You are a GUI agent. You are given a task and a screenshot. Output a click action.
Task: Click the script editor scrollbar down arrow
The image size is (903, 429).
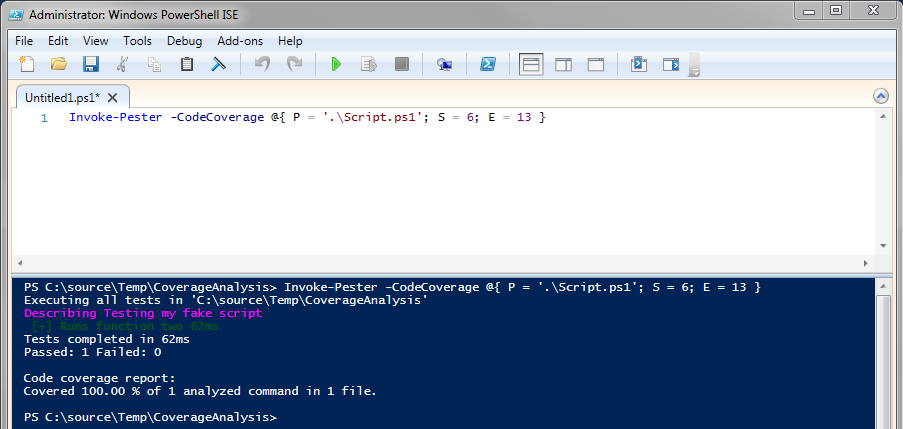point(883,246)
